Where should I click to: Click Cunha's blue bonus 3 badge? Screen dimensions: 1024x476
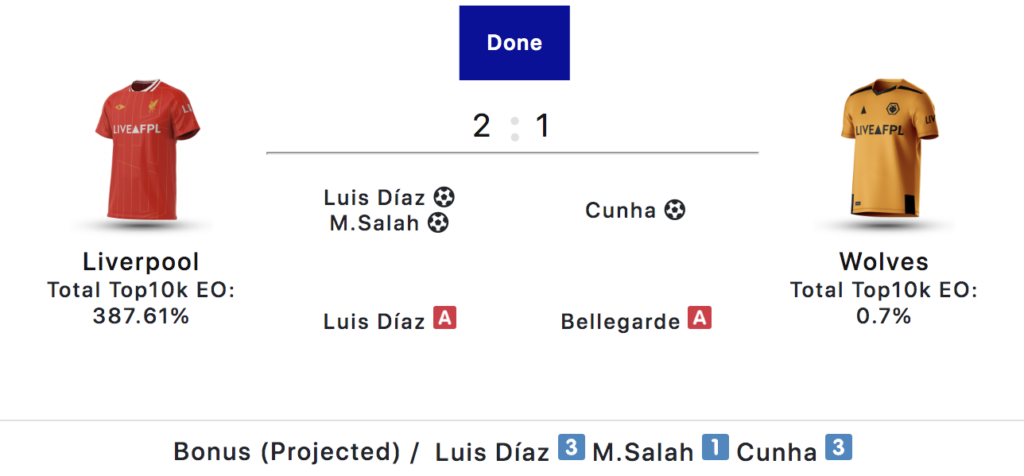[x=839, y=448]
